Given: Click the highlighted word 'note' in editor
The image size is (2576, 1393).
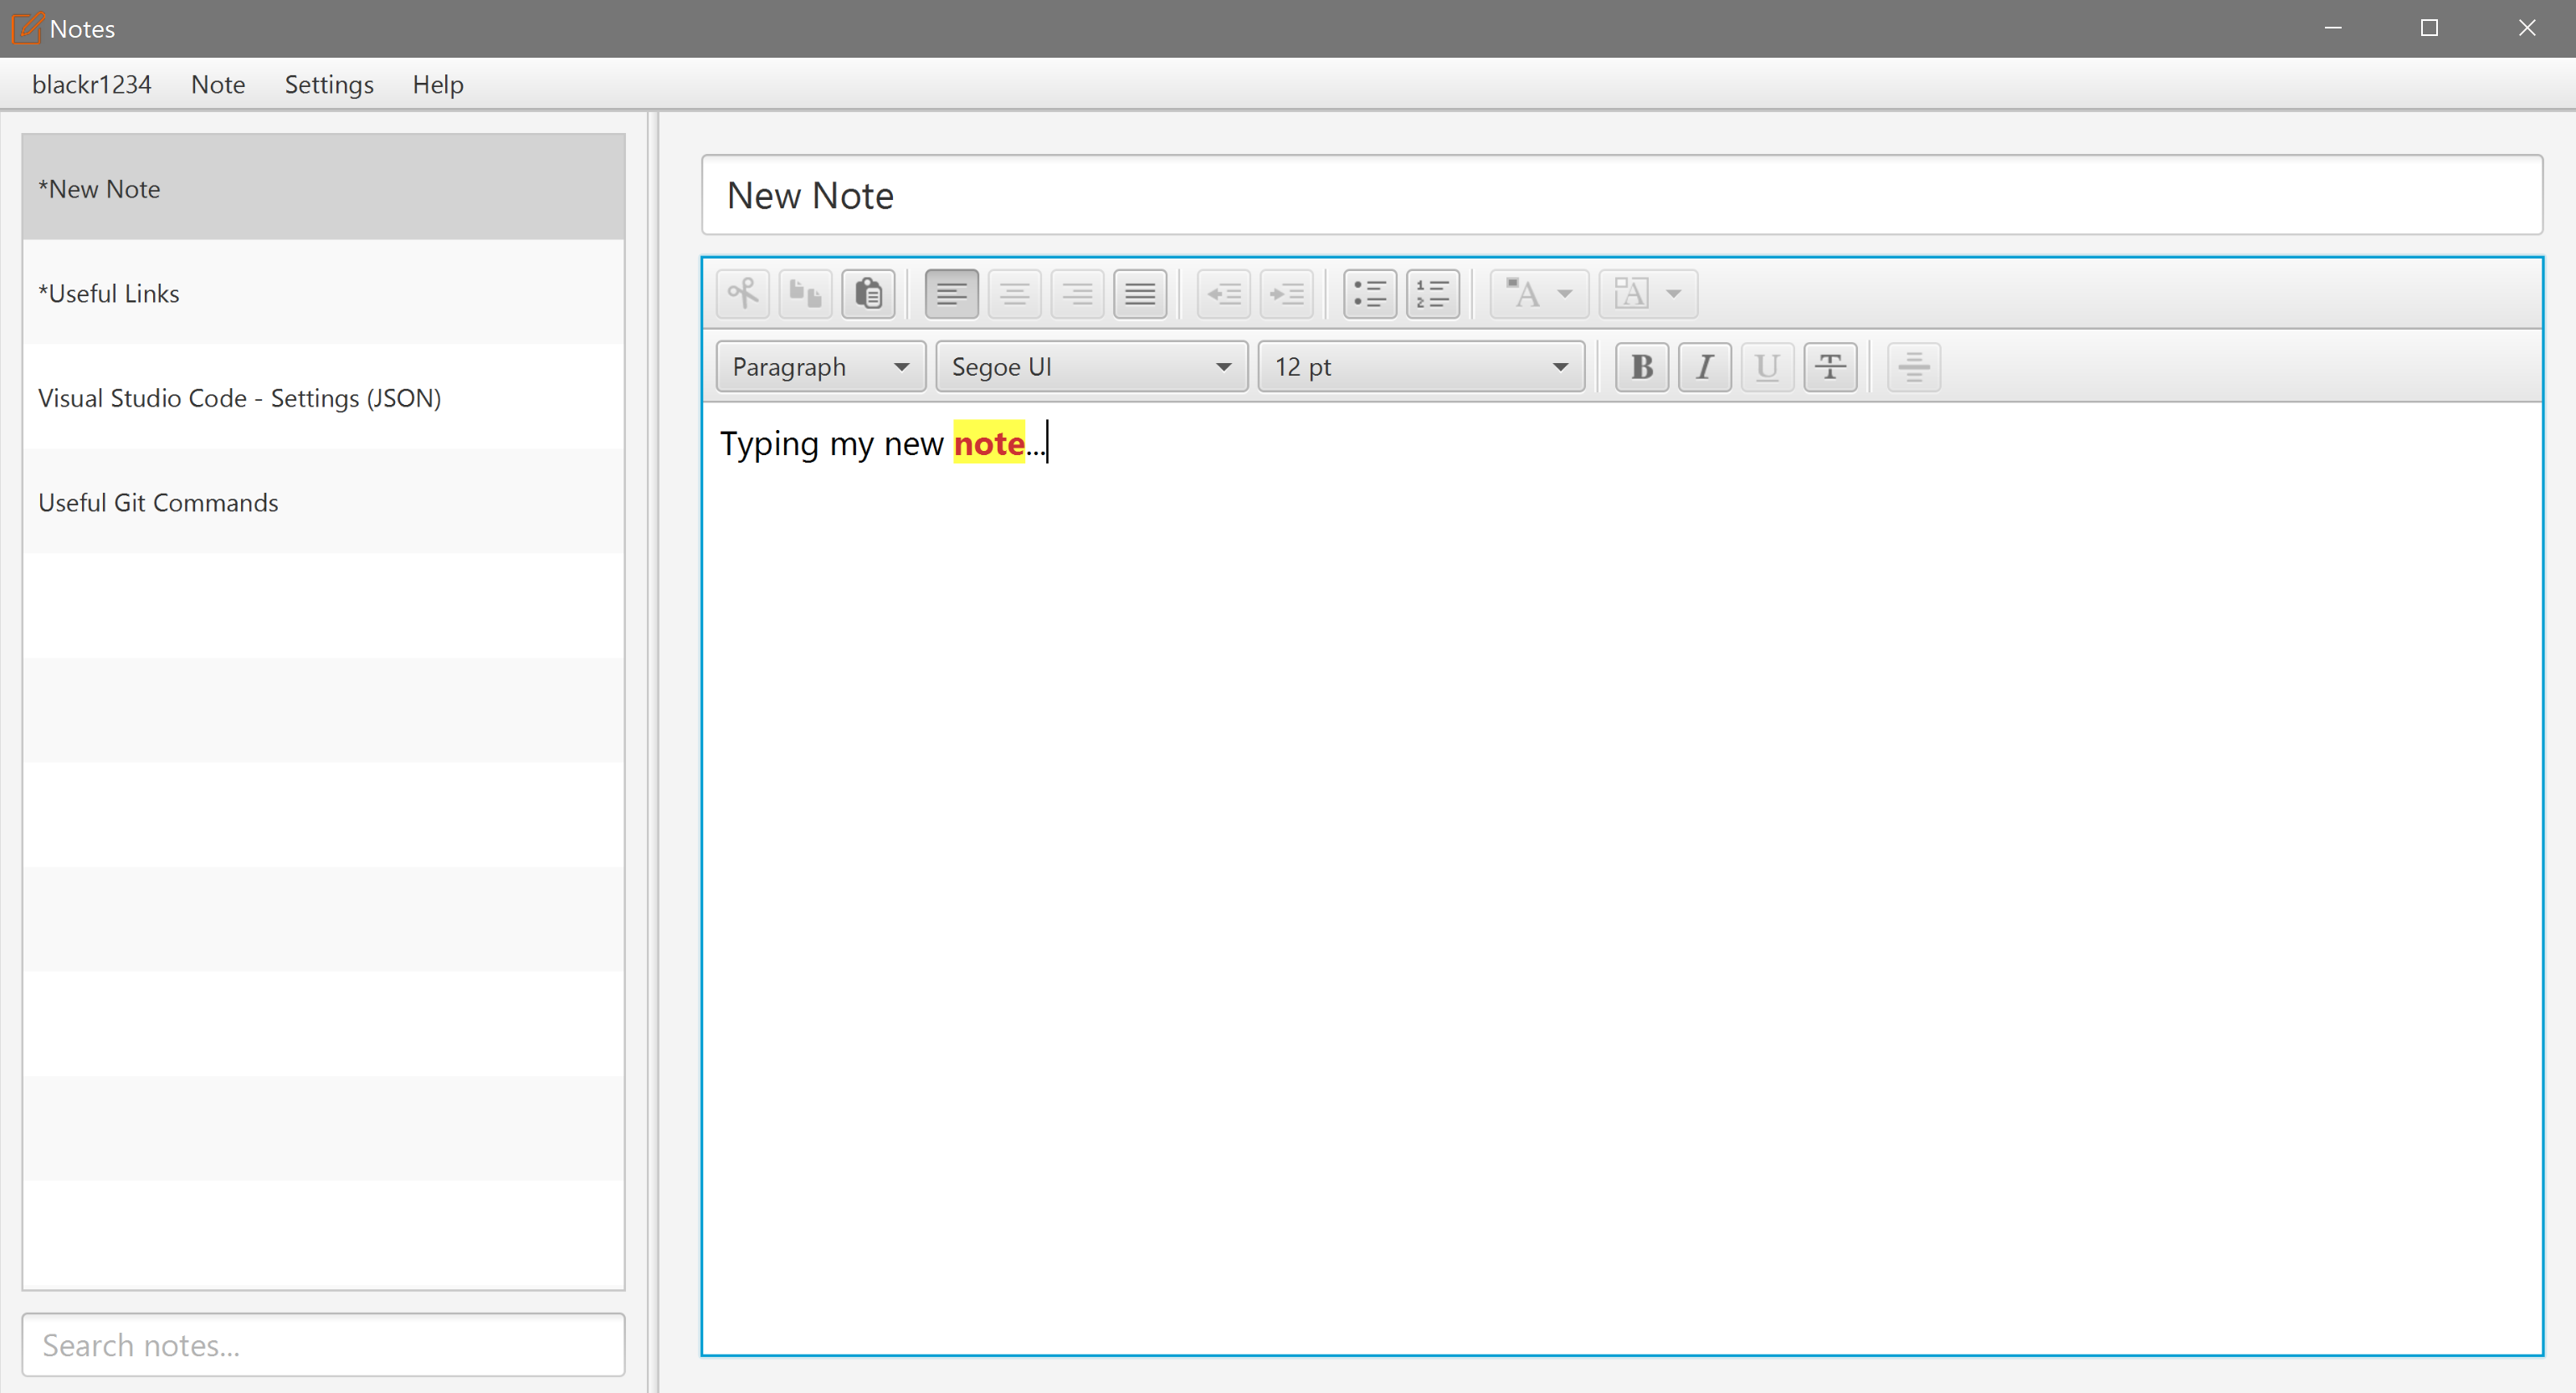Looking at the screenshot, I should pyautogui.click(x=989, y=443).
